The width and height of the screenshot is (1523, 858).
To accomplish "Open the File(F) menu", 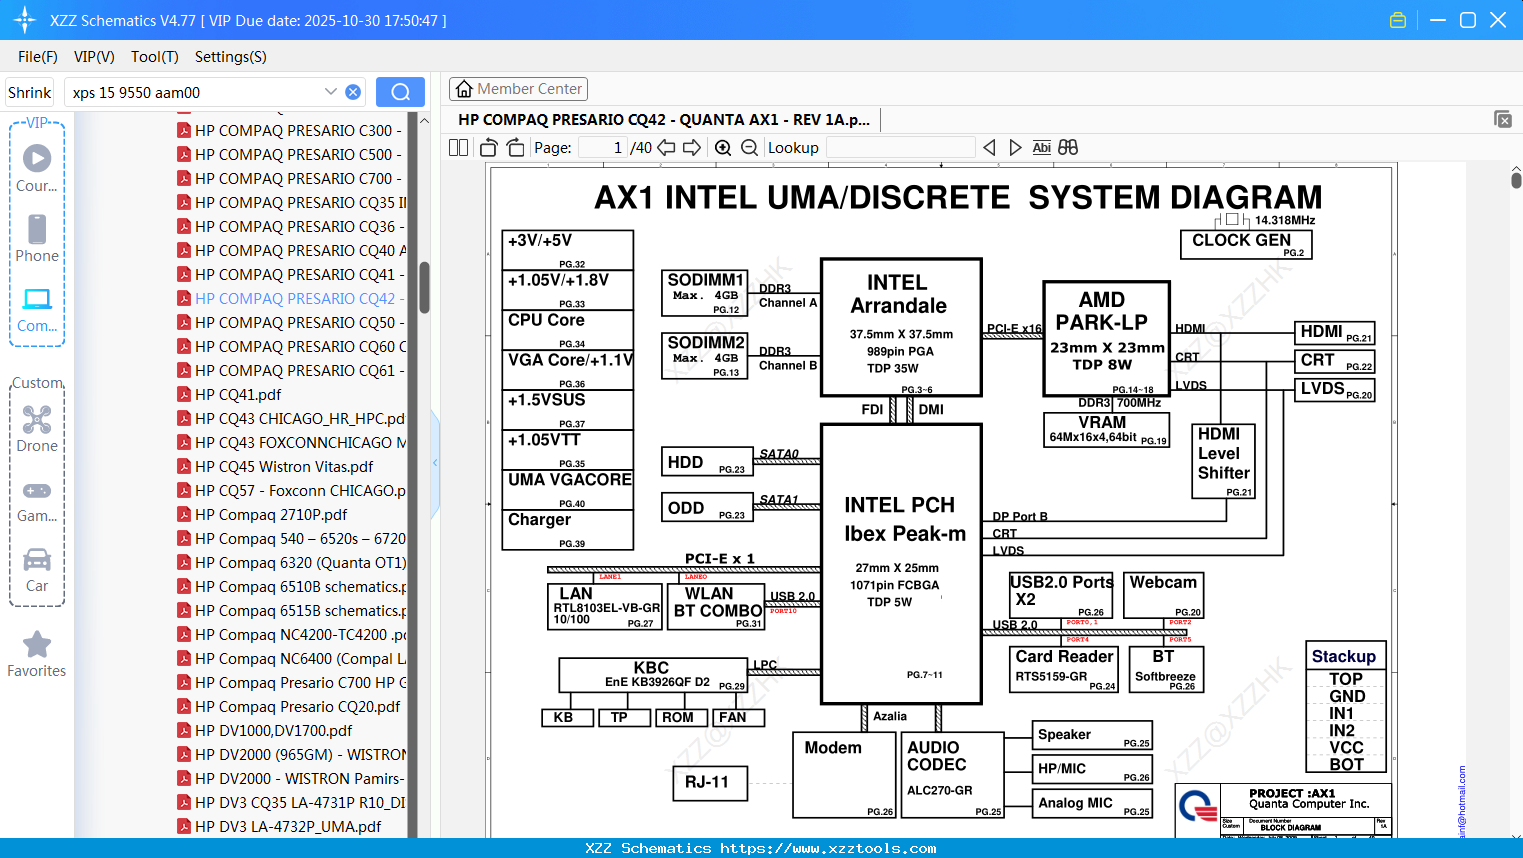I will click(38, 57).
